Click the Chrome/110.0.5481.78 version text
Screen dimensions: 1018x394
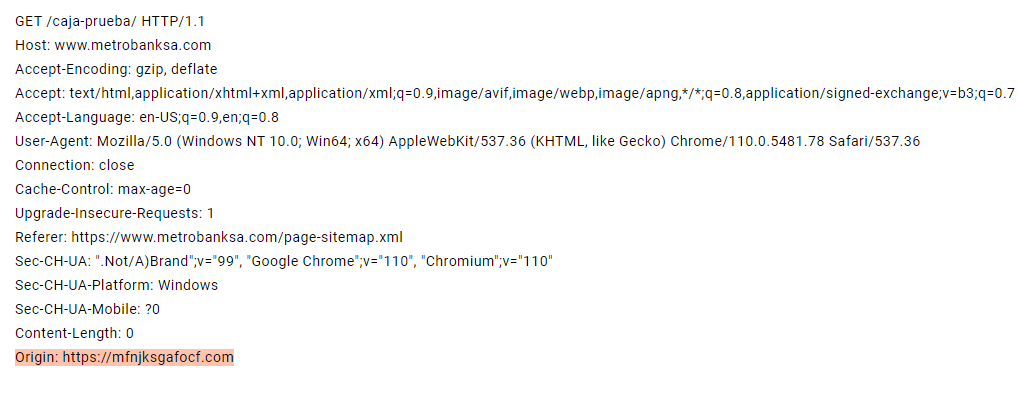(747, 142)
